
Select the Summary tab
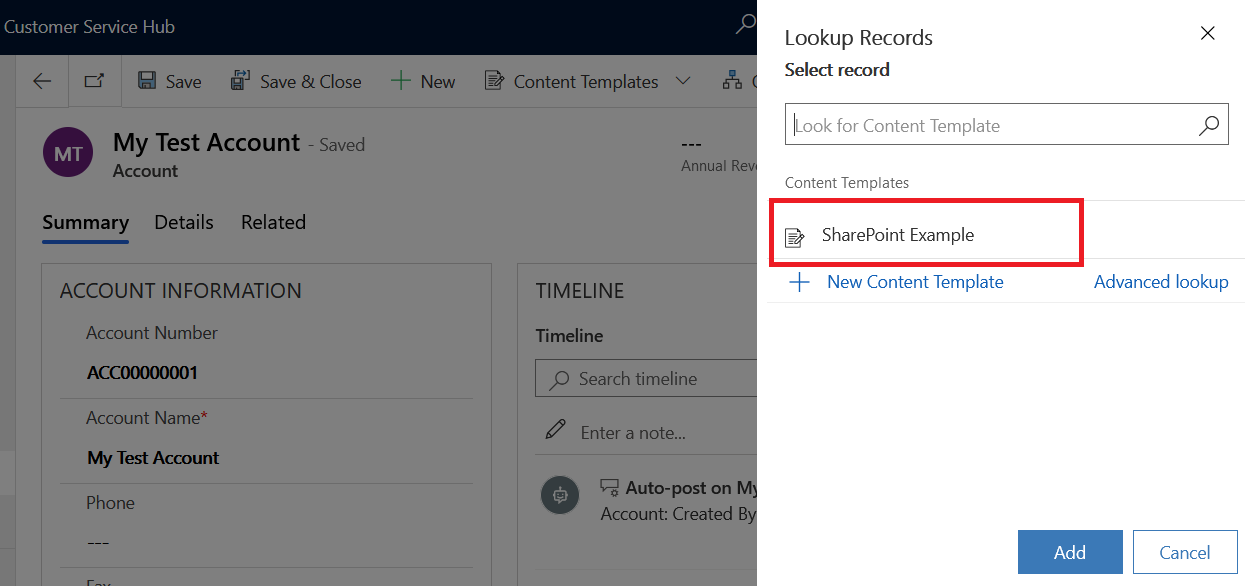pos(85,222)
